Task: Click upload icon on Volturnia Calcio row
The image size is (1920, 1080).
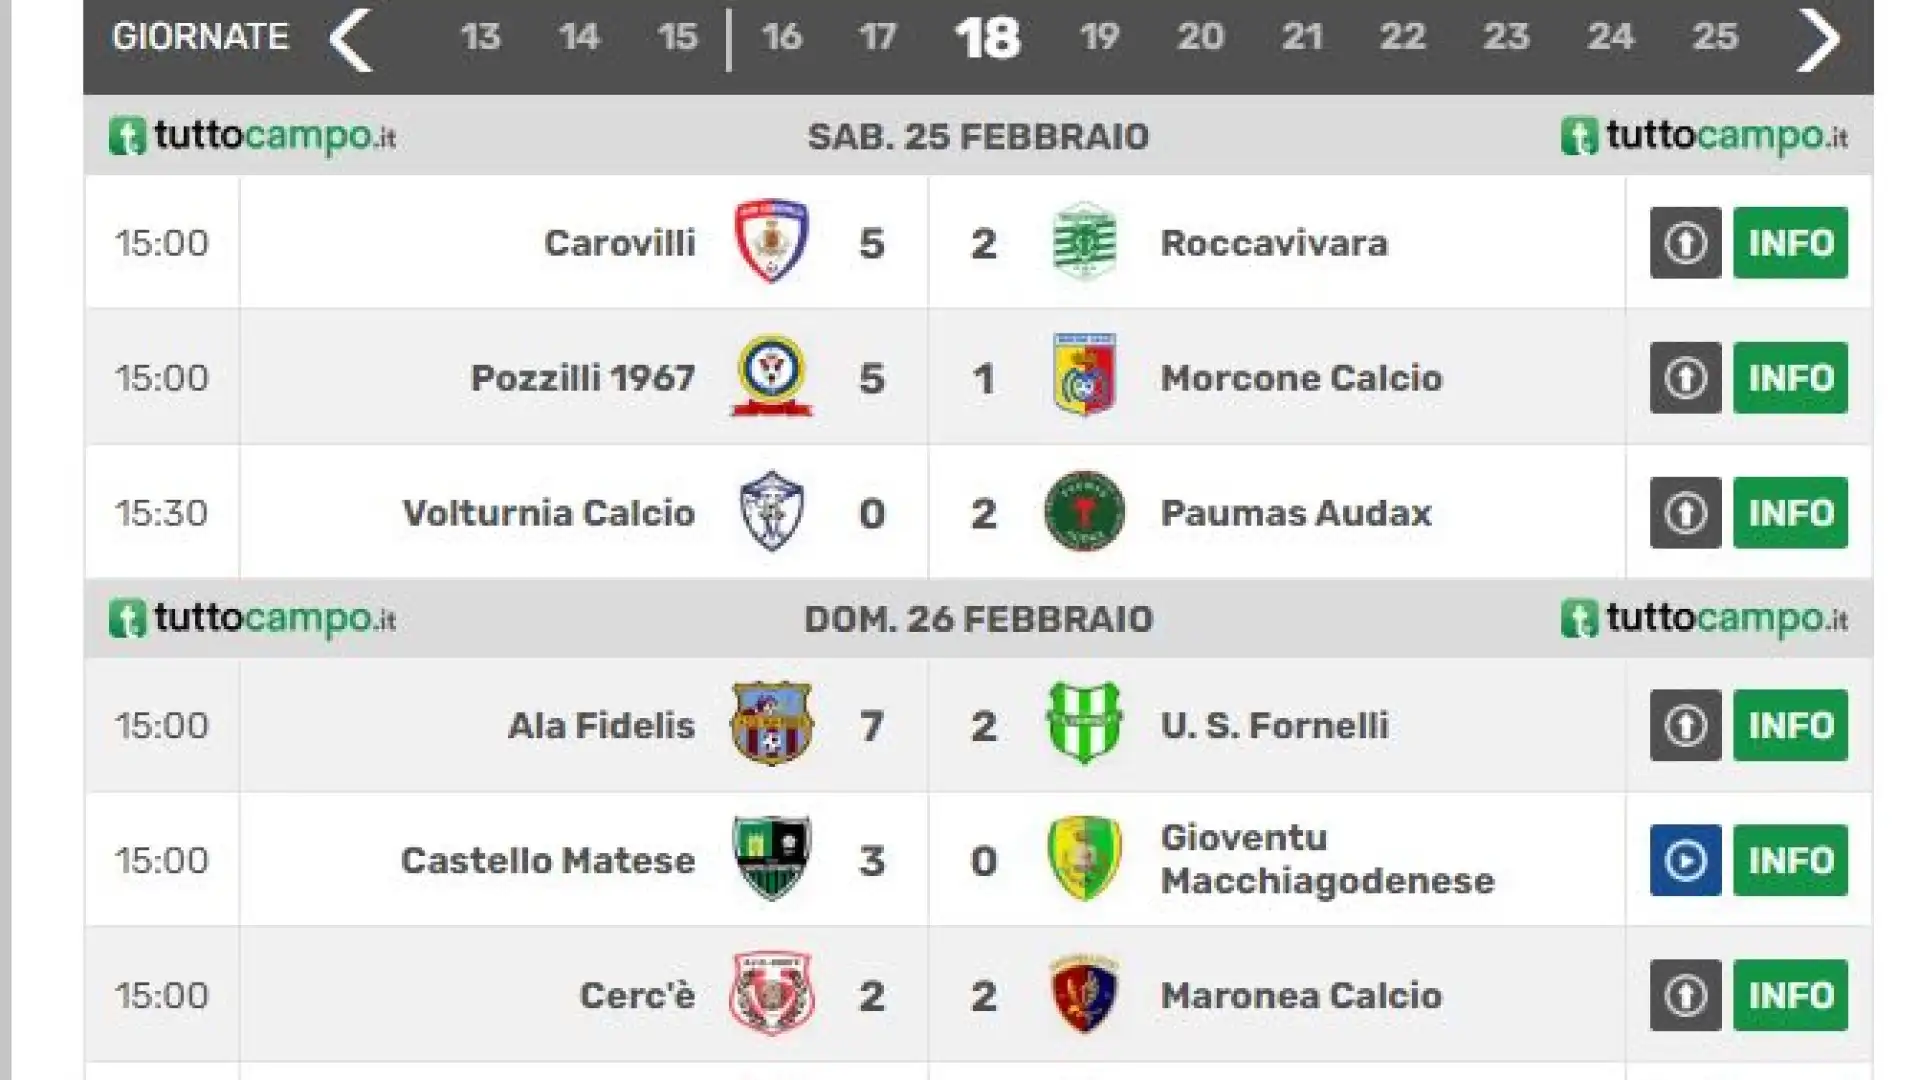Action: tap(1685, 512)
